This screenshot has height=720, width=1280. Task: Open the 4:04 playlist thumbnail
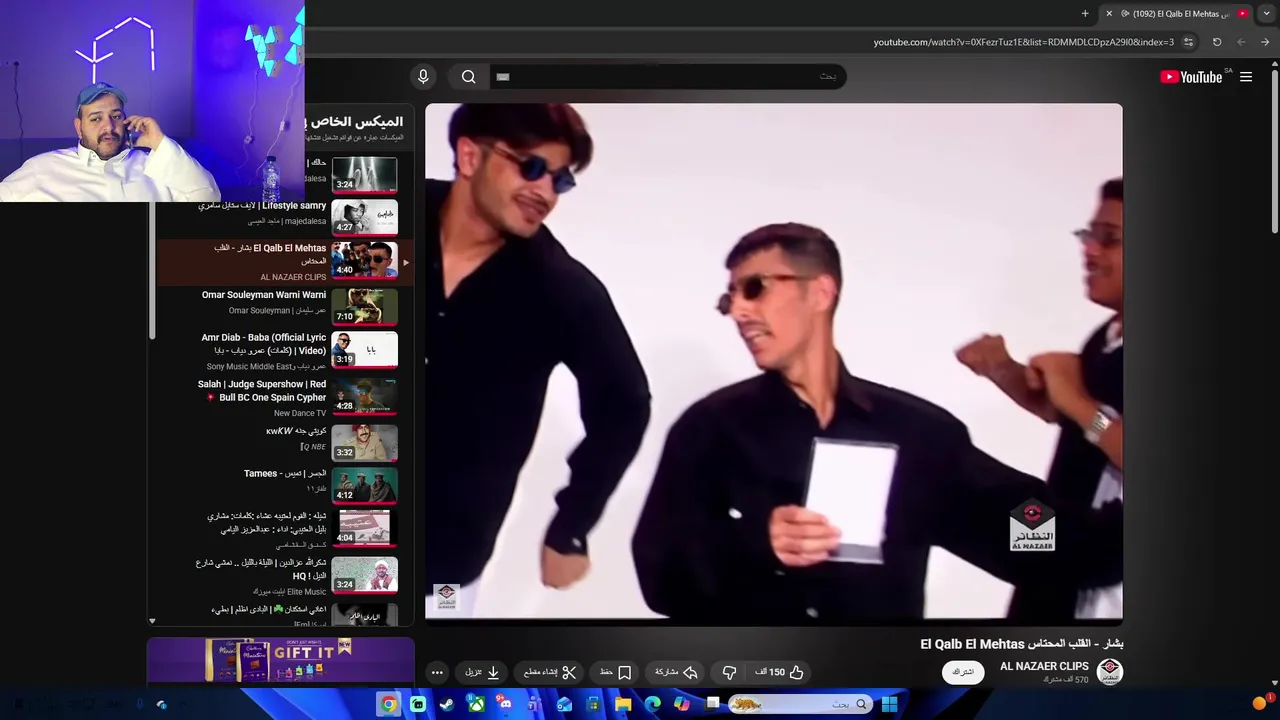364,527
